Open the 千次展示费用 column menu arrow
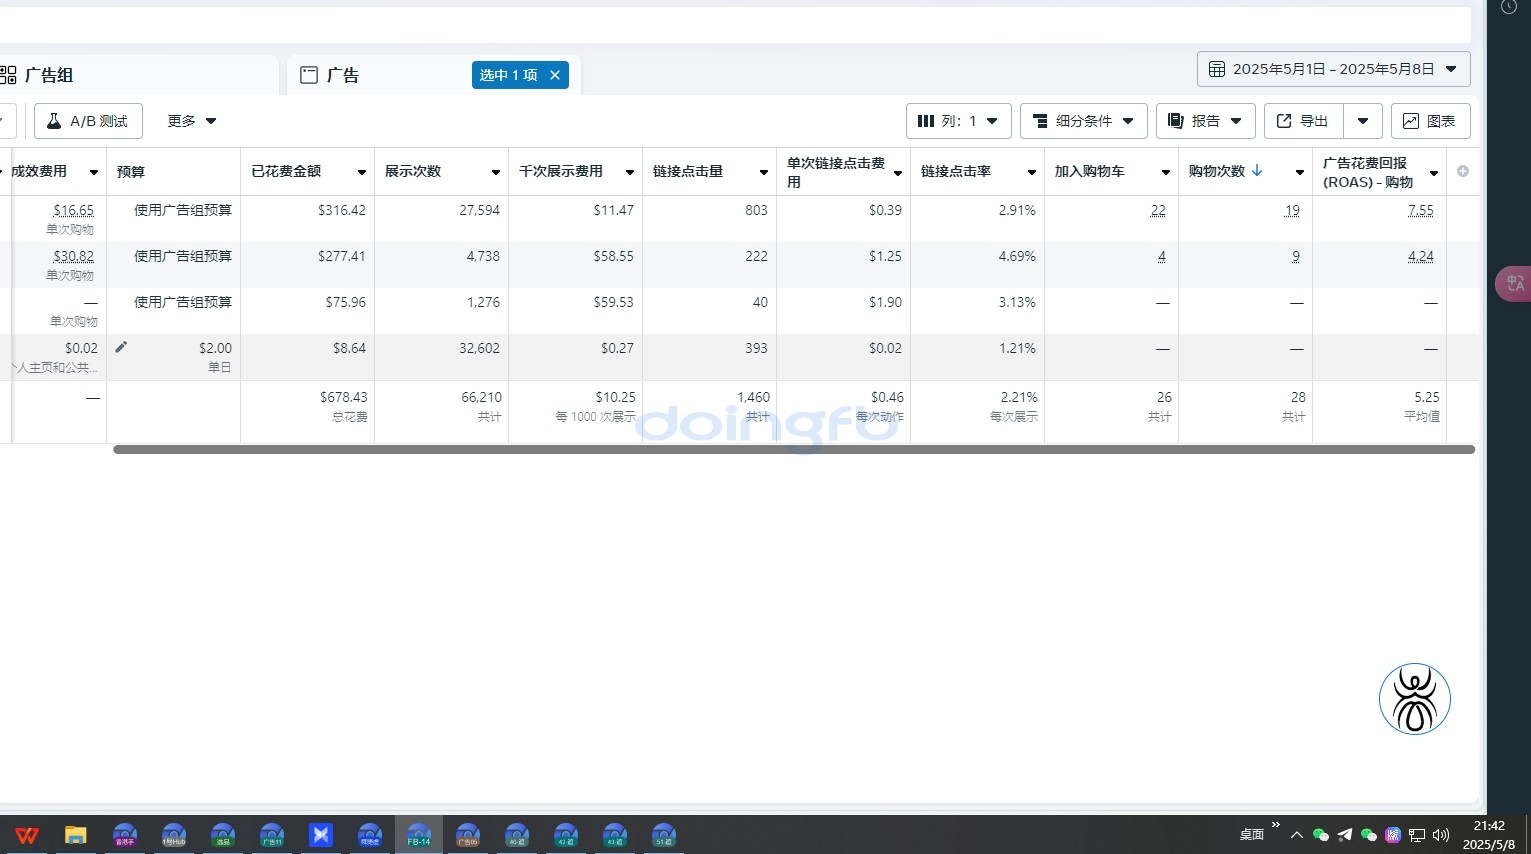This screenshot has height=854, width=1531. tap(630, 172)
